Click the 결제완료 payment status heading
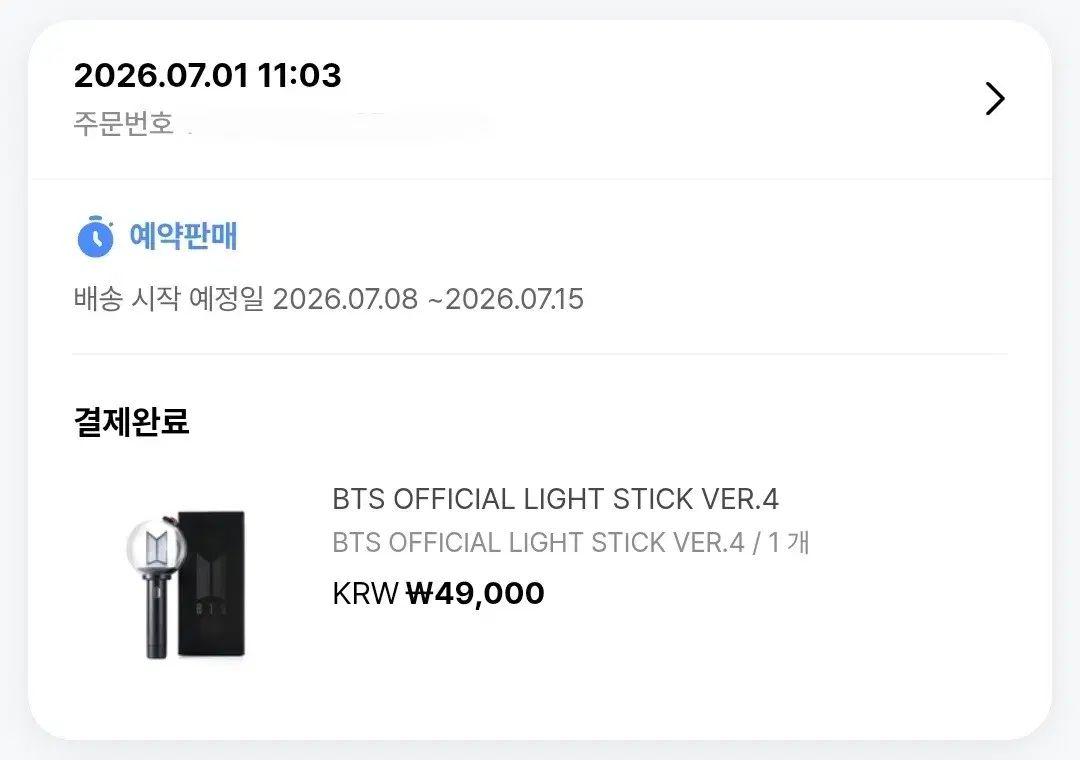Screen dimensions: 1080x760 click(132, 422)
